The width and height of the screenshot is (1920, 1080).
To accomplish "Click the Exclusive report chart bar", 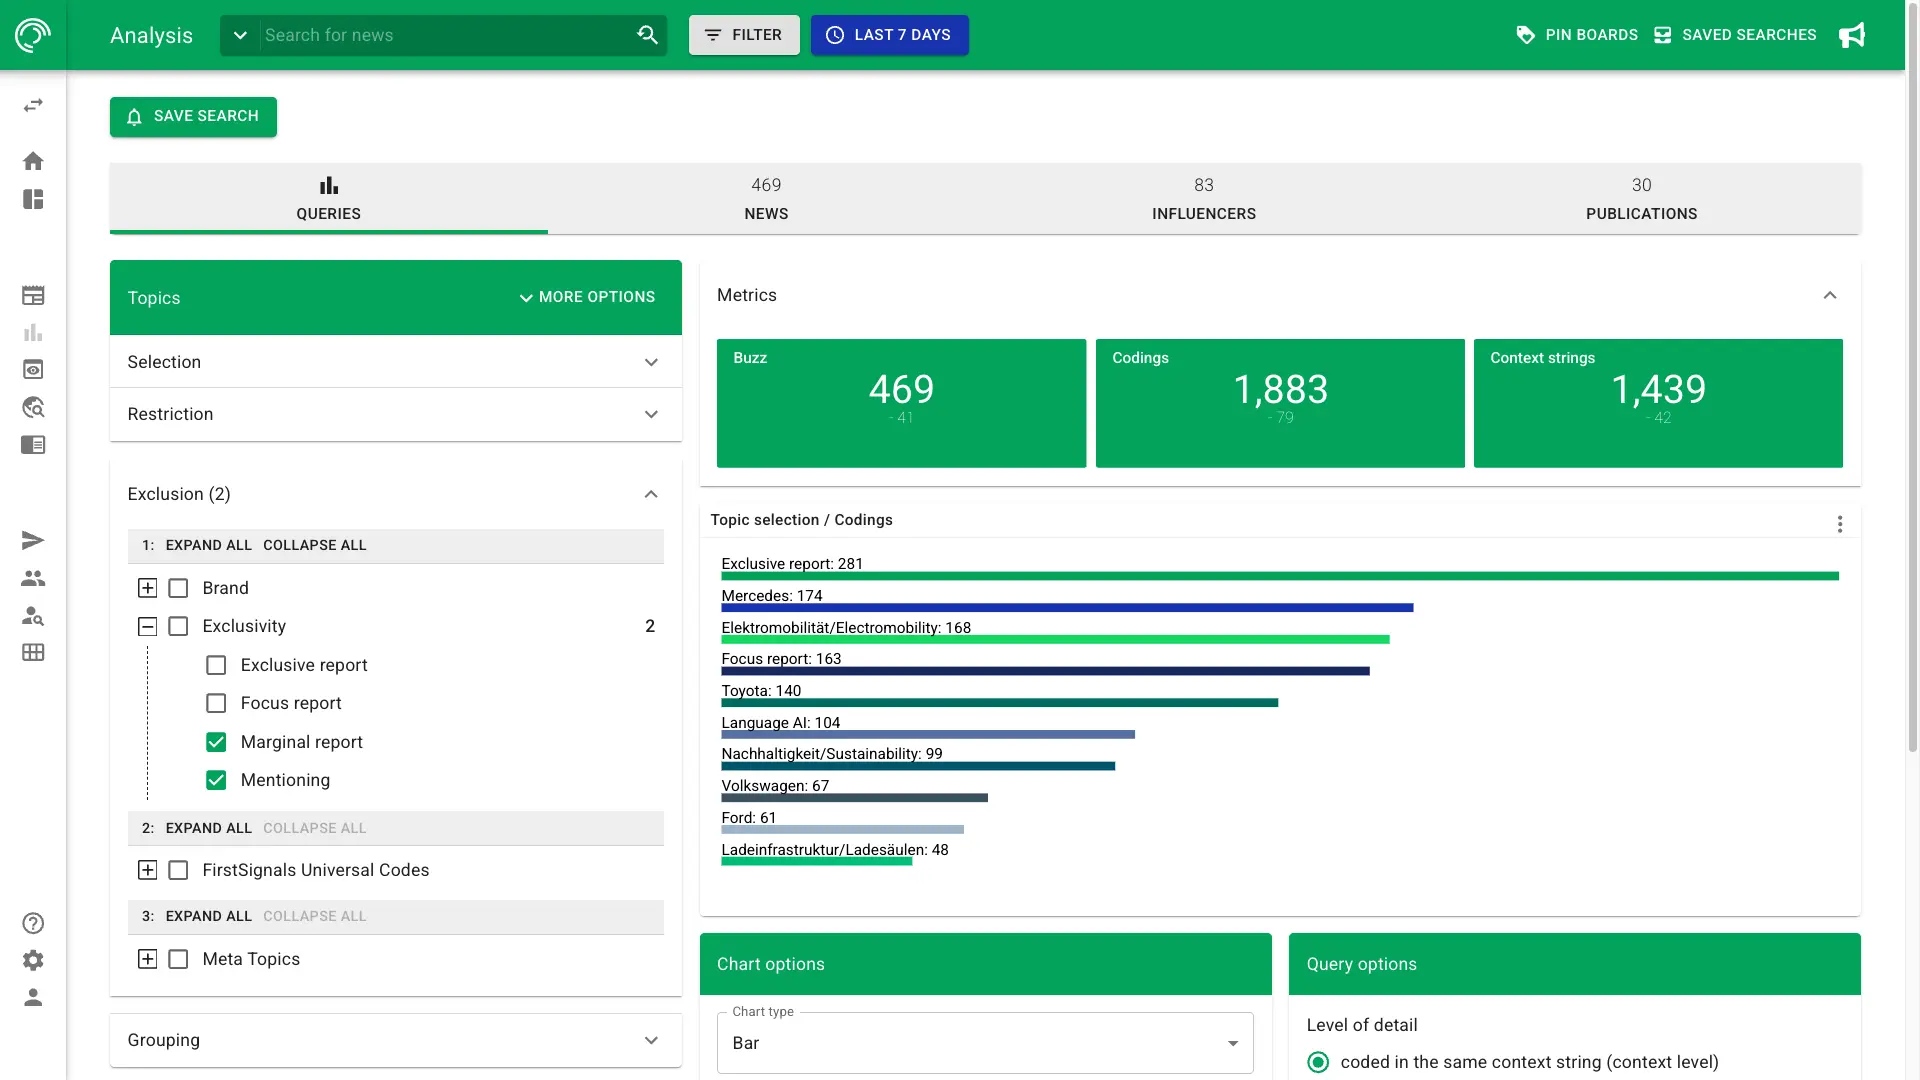I will click(1280, 576).
